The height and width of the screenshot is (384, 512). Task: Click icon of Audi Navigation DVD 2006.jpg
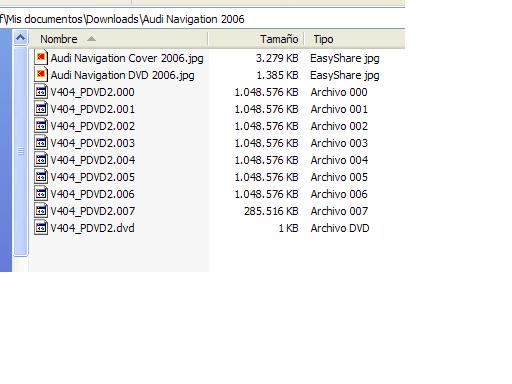click(x=41, y=74)
